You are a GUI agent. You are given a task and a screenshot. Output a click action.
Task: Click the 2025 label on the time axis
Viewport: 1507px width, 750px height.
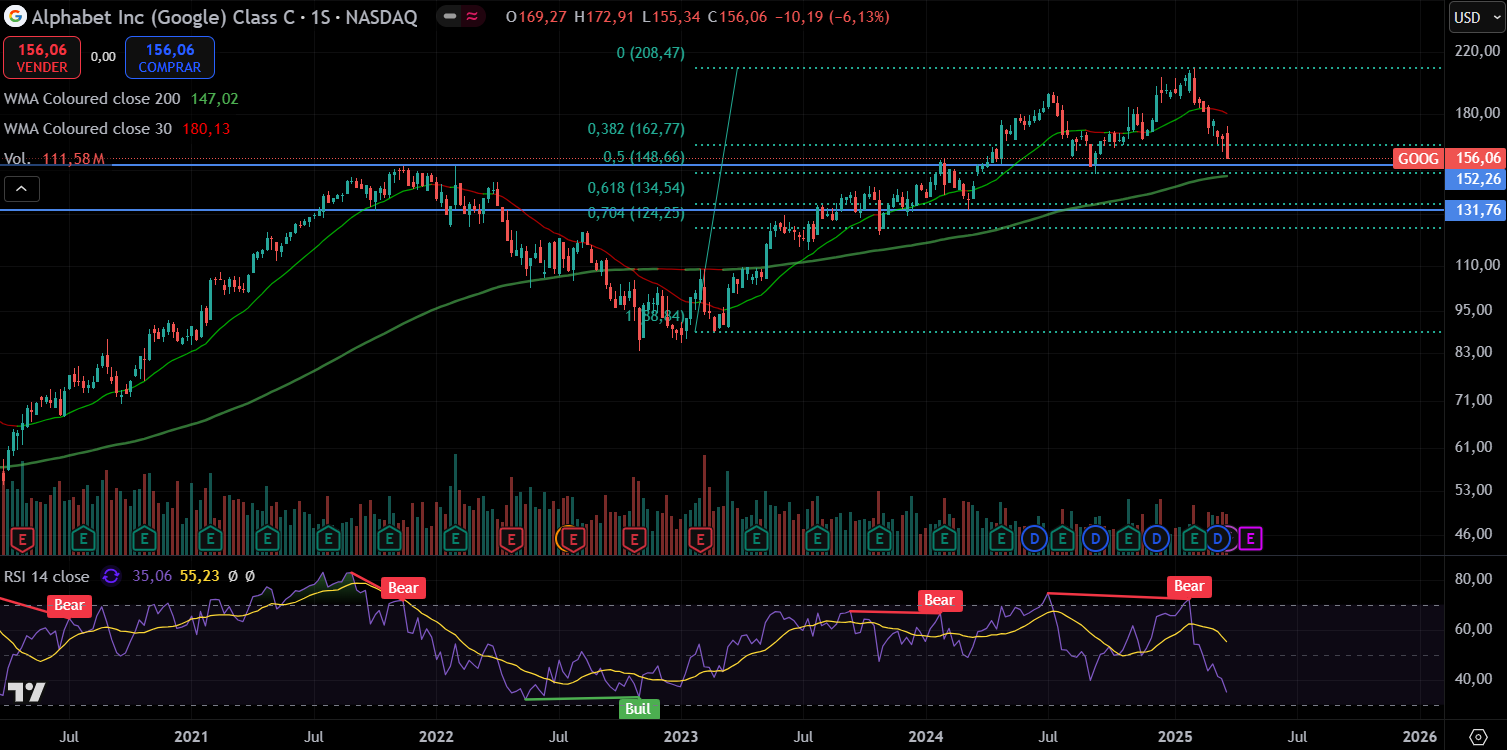click(x=1175, y=737)
